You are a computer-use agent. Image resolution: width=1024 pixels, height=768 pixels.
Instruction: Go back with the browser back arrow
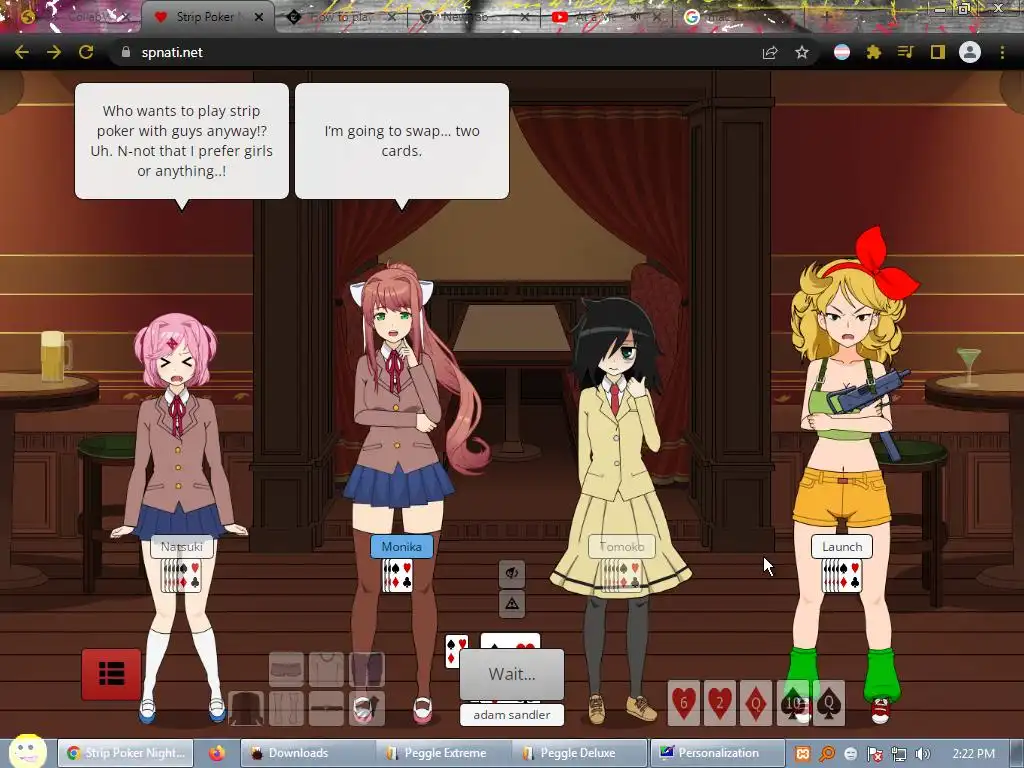tap(22, 52)
